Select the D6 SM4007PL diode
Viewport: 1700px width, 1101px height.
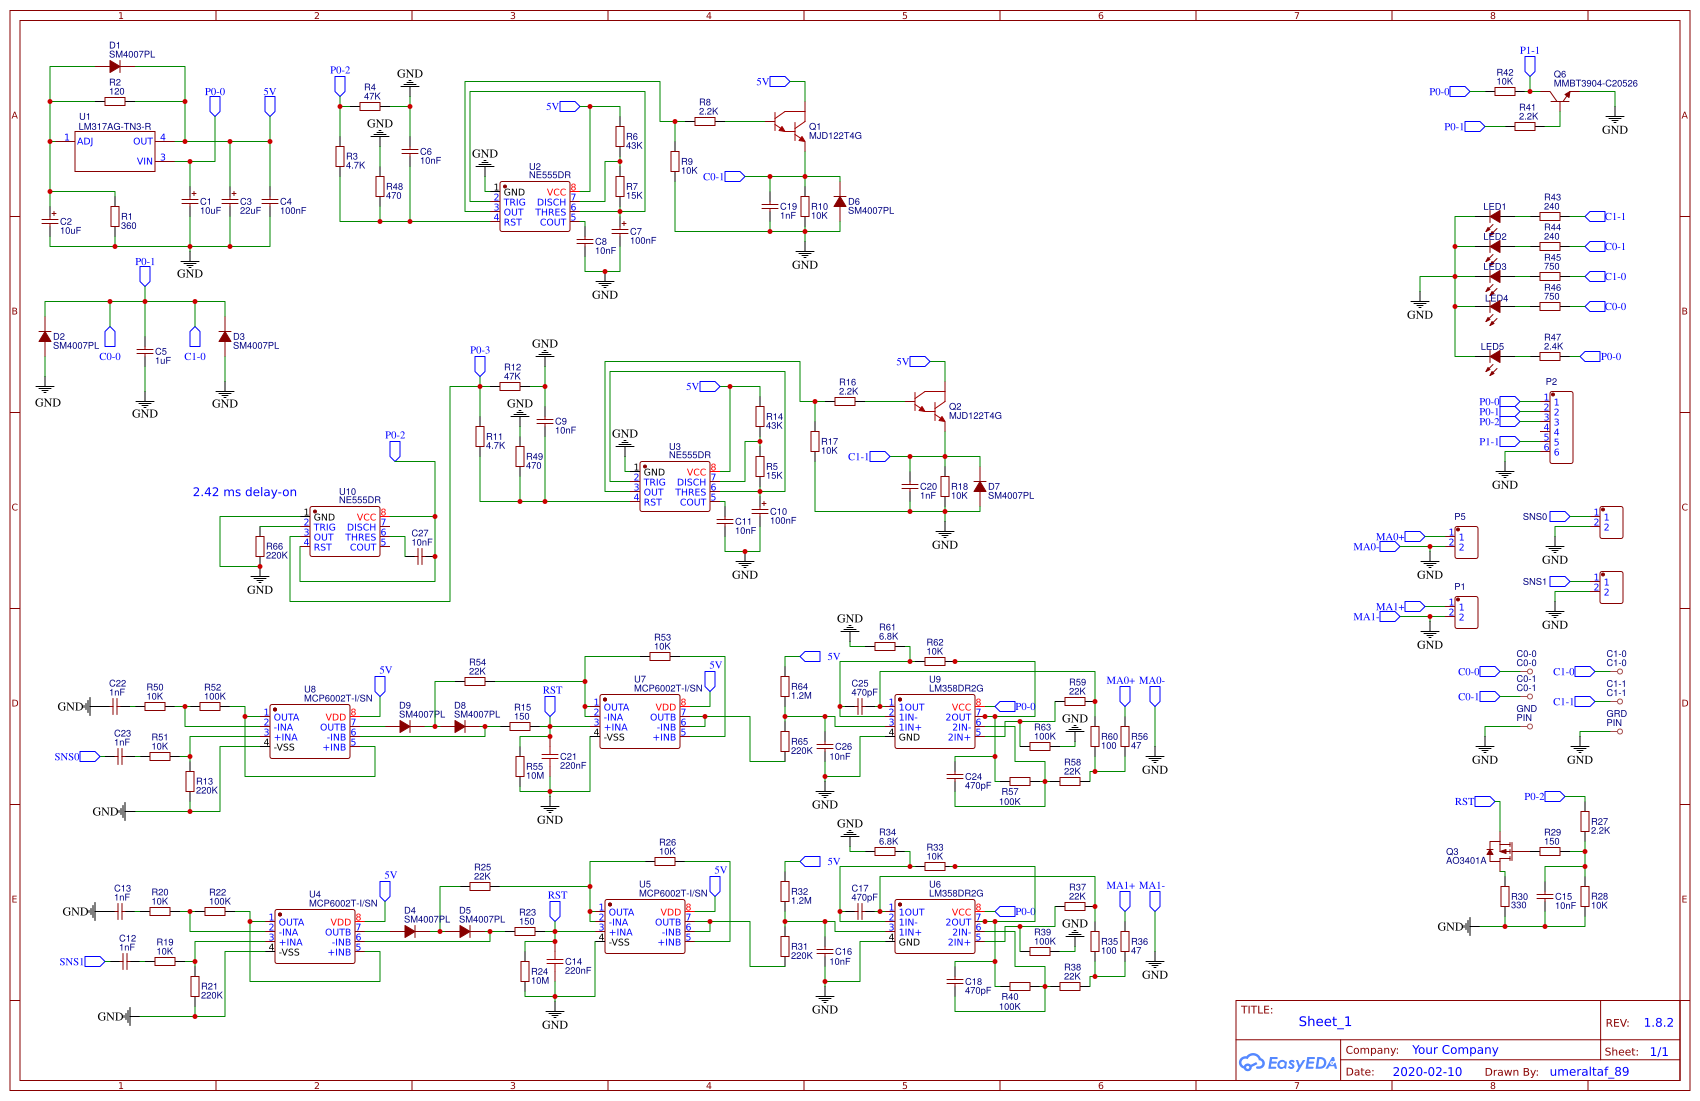point(840,202)
